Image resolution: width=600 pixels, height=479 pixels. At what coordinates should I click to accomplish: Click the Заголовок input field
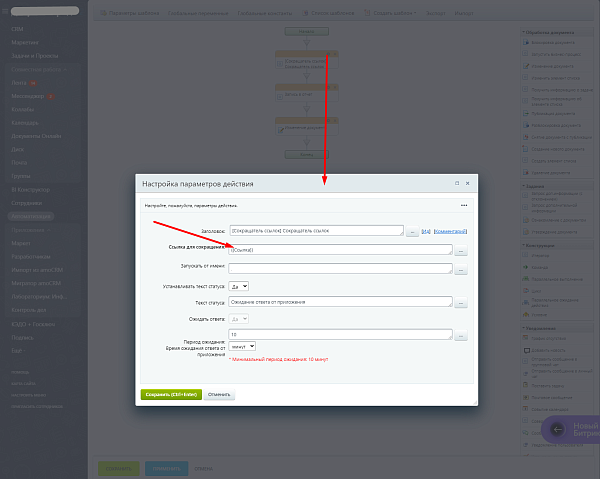[316, 231]
